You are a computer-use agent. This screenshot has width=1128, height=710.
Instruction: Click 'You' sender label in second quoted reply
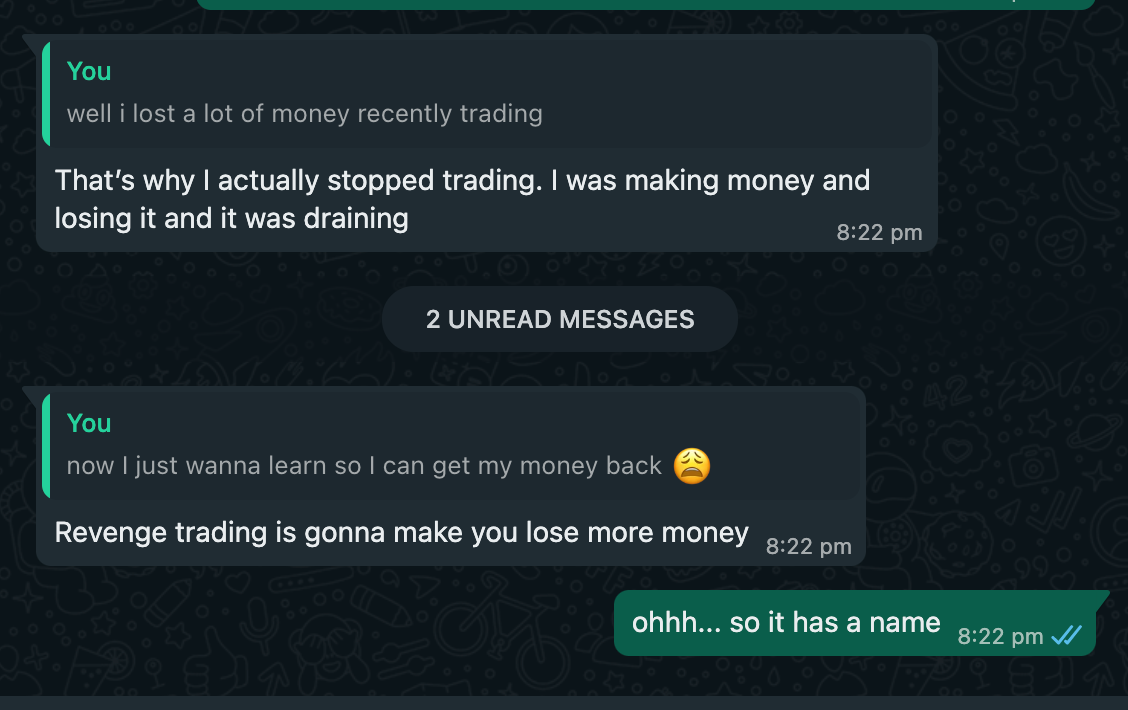coord(88,423)
